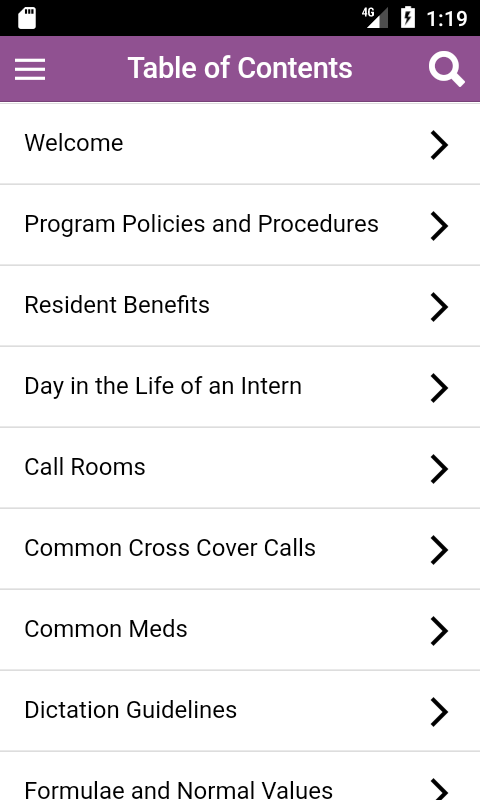480x800 pixels.
Task: Open Day in the Life of an Intern
Action: click(240, 387)
